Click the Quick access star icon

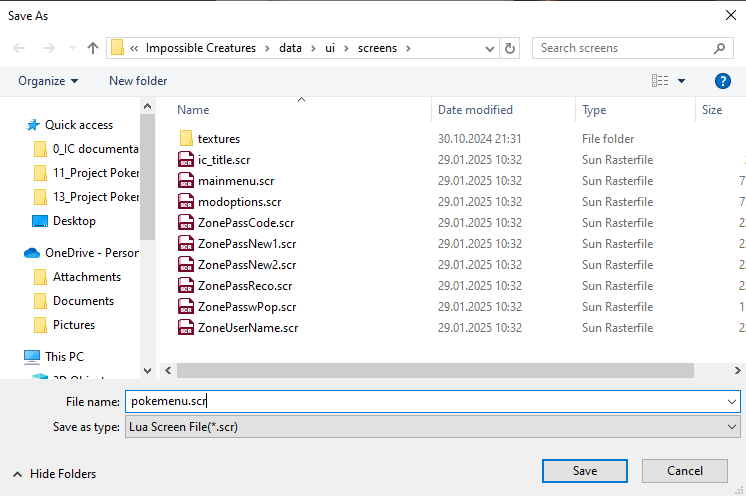point(33,125)
